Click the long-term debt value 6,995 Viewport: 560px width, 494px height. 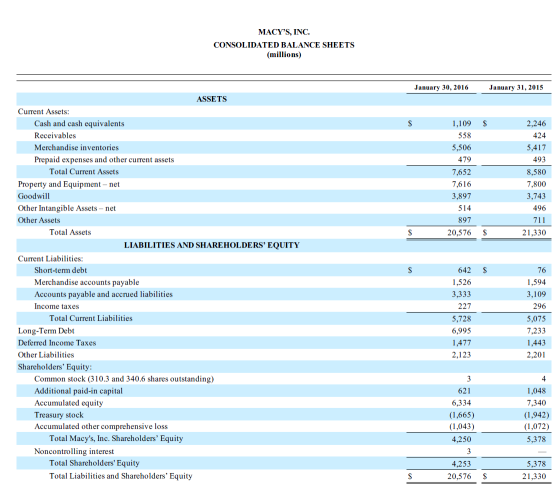point(461,331)
